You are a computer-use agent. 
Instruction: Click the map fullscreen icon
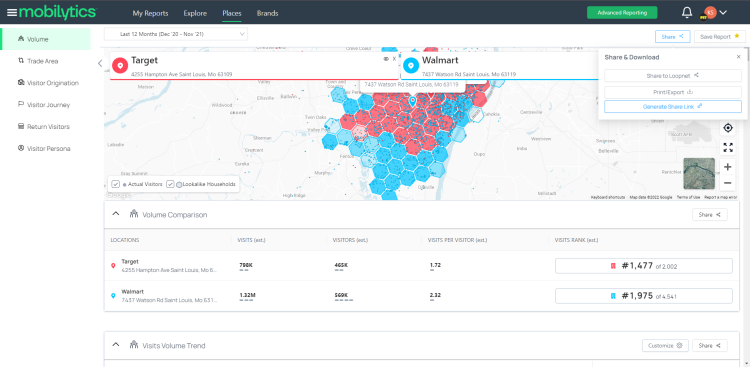tap(728, 147)
